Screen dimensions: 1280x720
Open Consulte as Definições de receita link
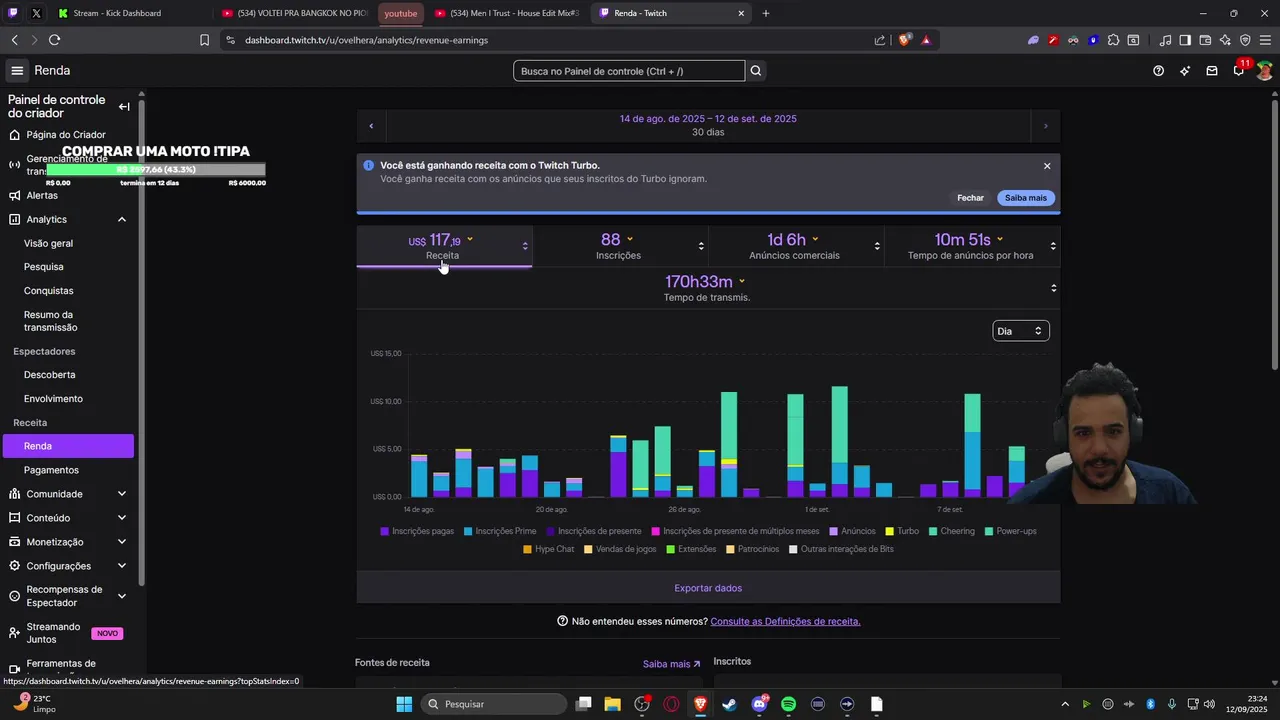(785, 621)
